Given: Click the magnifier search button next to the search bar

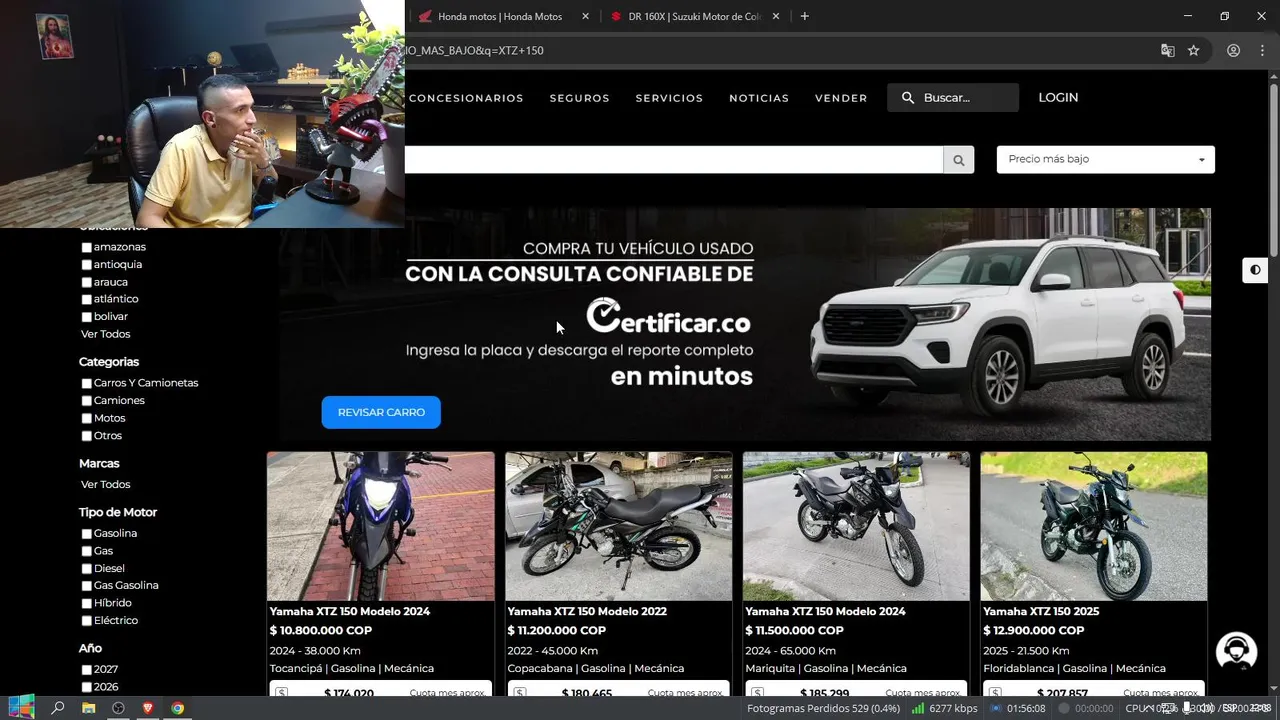Looking at the screenshot, I should click(x=958, y=160).
